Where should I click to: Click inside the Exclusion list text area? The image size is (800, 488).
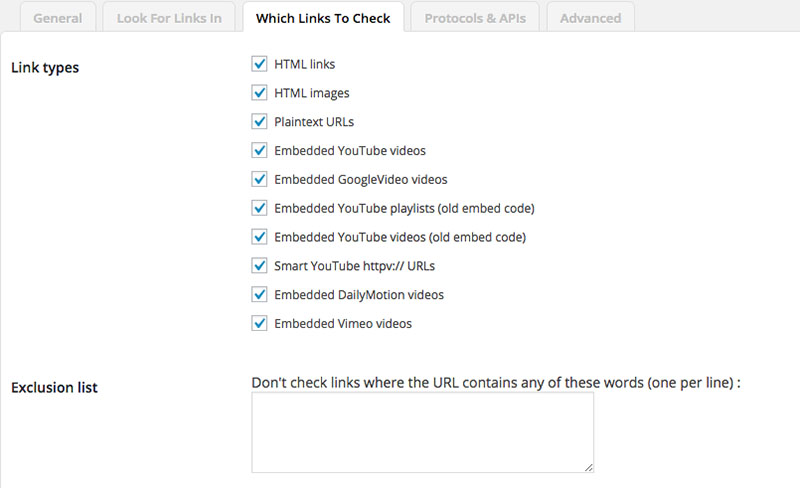tap(422, 432)
